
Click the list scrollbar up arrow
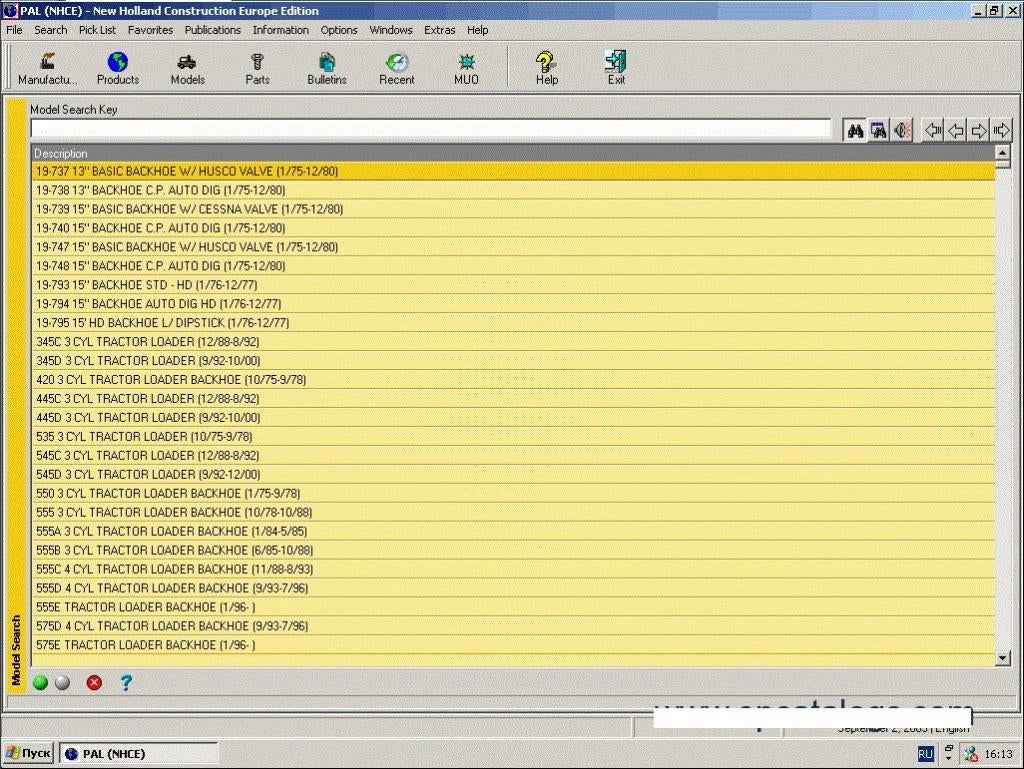click(1002, 153)
